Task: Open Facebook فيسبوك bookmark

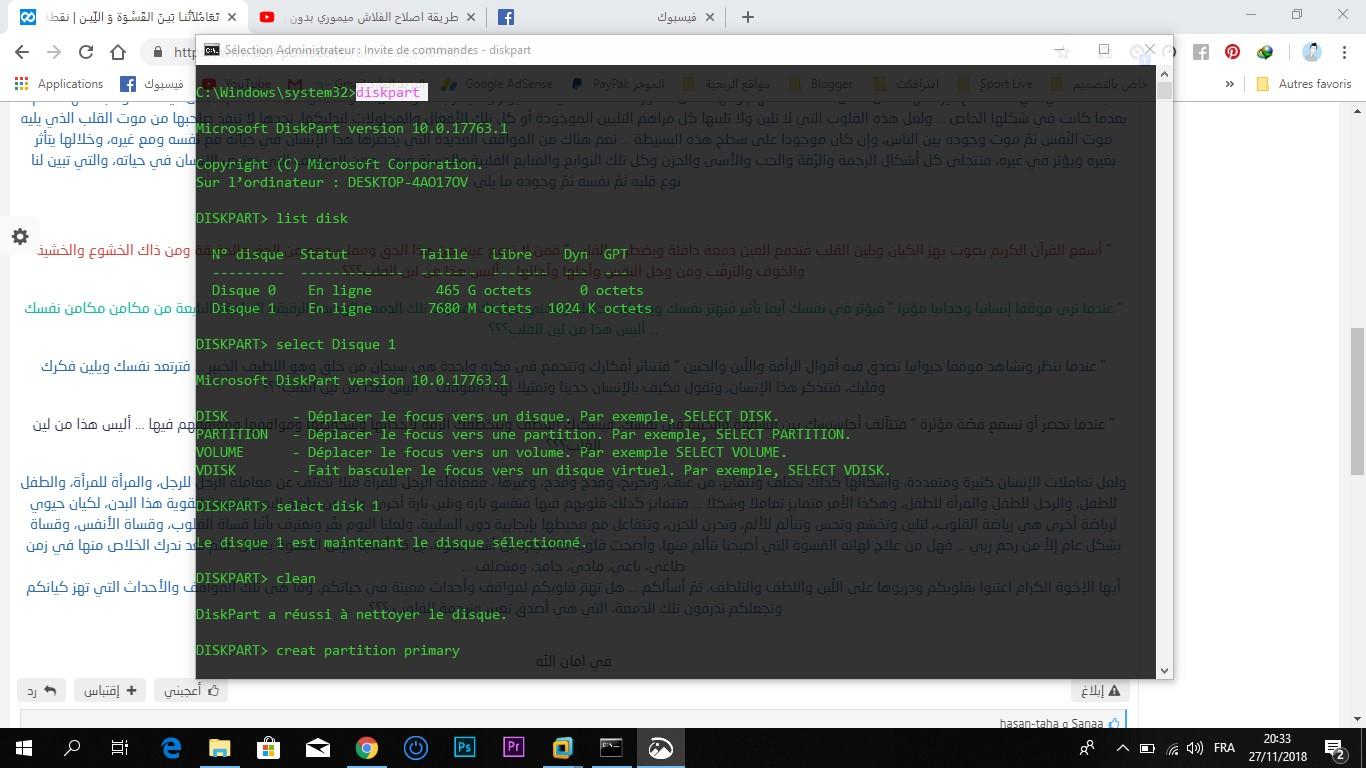Action: pyautogui.click(x=150, y=84)
